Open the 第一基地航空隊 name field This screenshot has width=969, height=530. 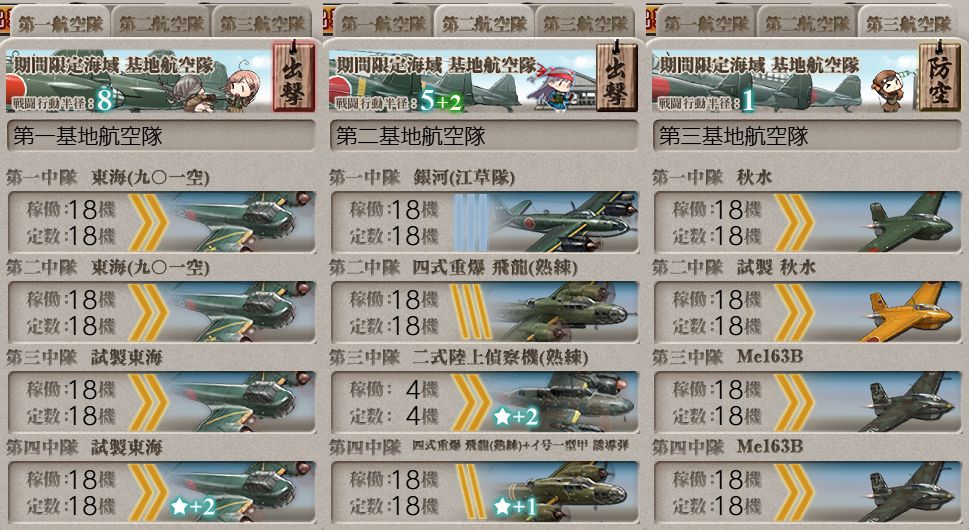coord(161,136)
